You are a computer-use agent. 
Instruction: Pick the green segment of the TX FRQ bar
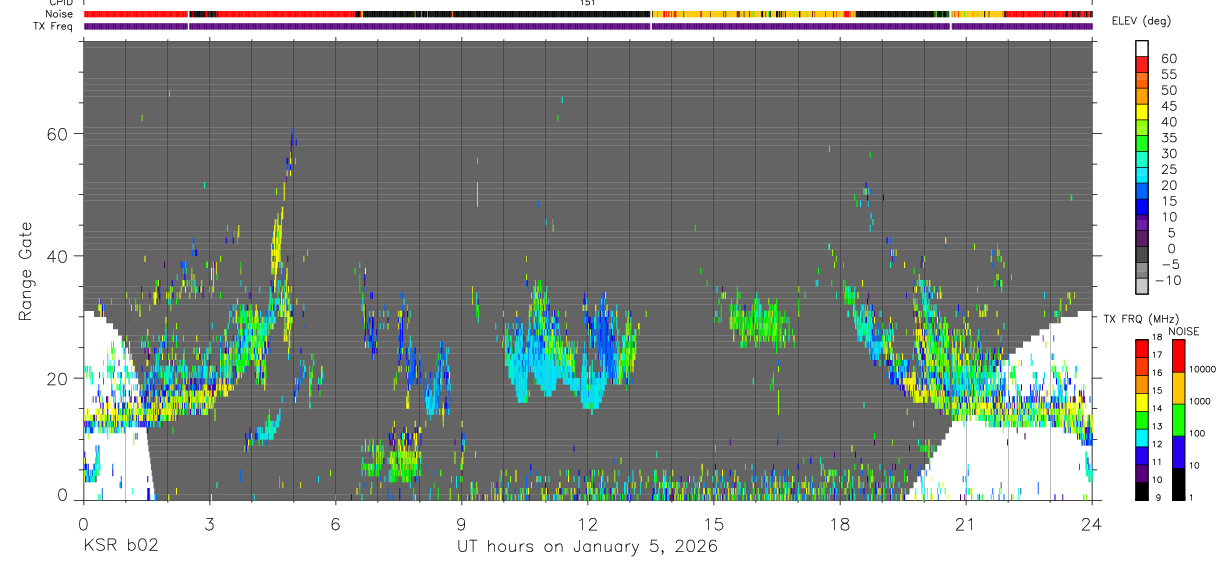(x=1142, y=420)
